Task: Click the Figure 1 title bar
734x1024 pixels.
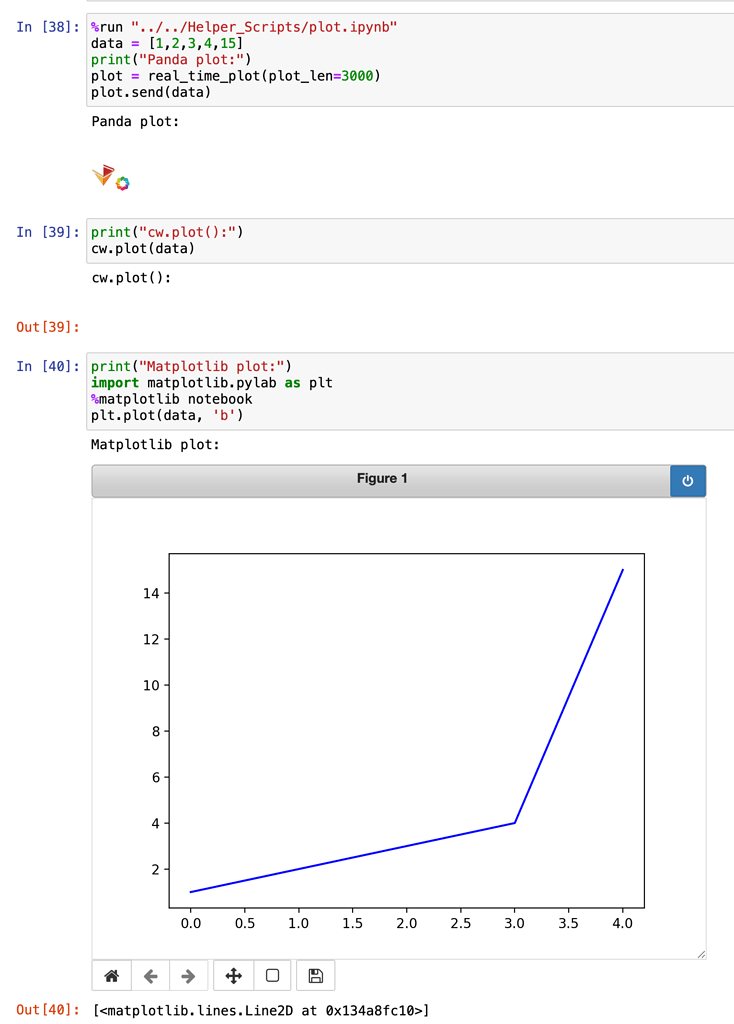Action: click(x=381, y=480)
